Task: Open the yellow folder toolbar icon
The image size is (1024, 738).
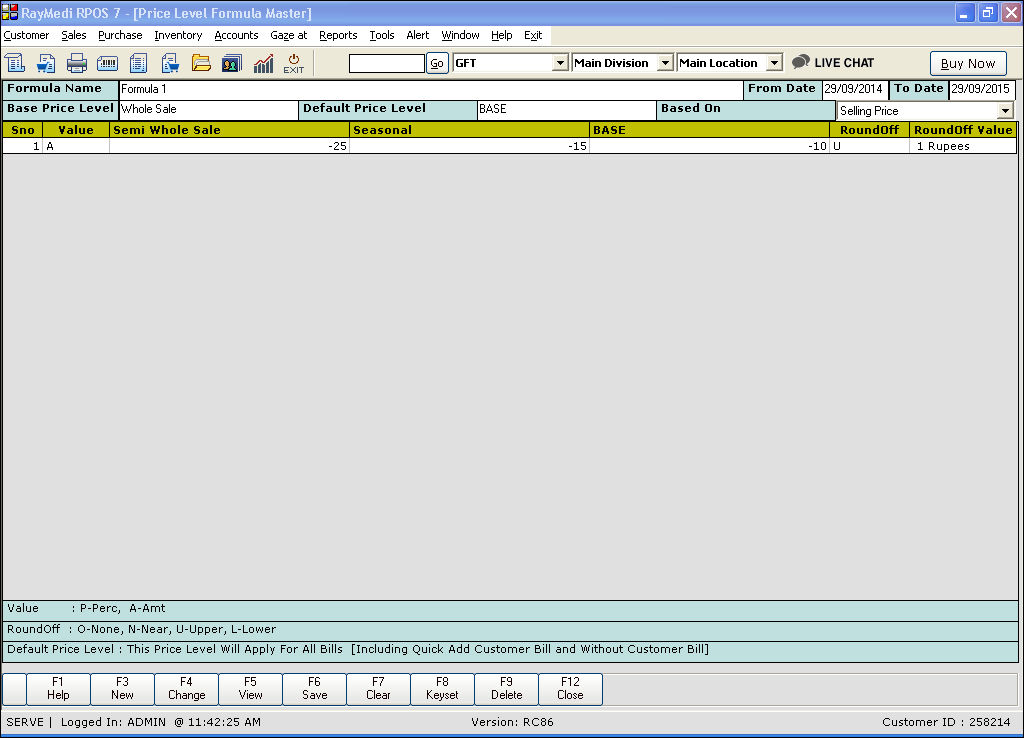Action: (x=201, y=63)
